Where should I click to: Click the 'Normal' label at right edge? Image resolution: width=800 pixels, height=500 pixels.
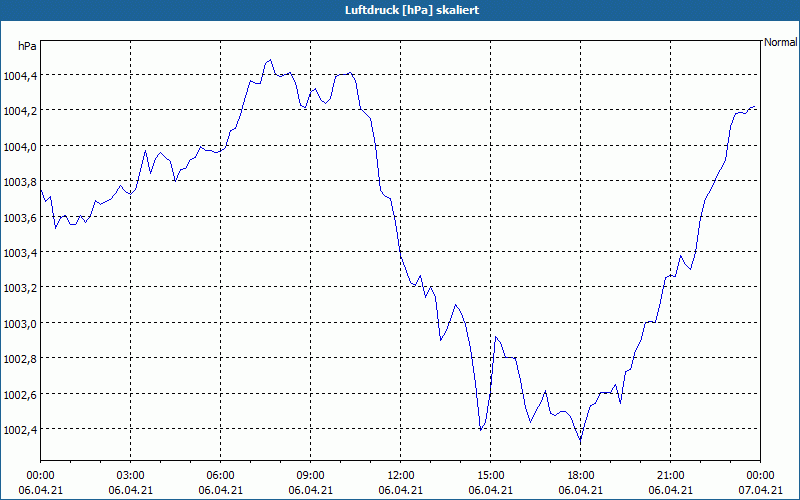click(x=781, y=42)
